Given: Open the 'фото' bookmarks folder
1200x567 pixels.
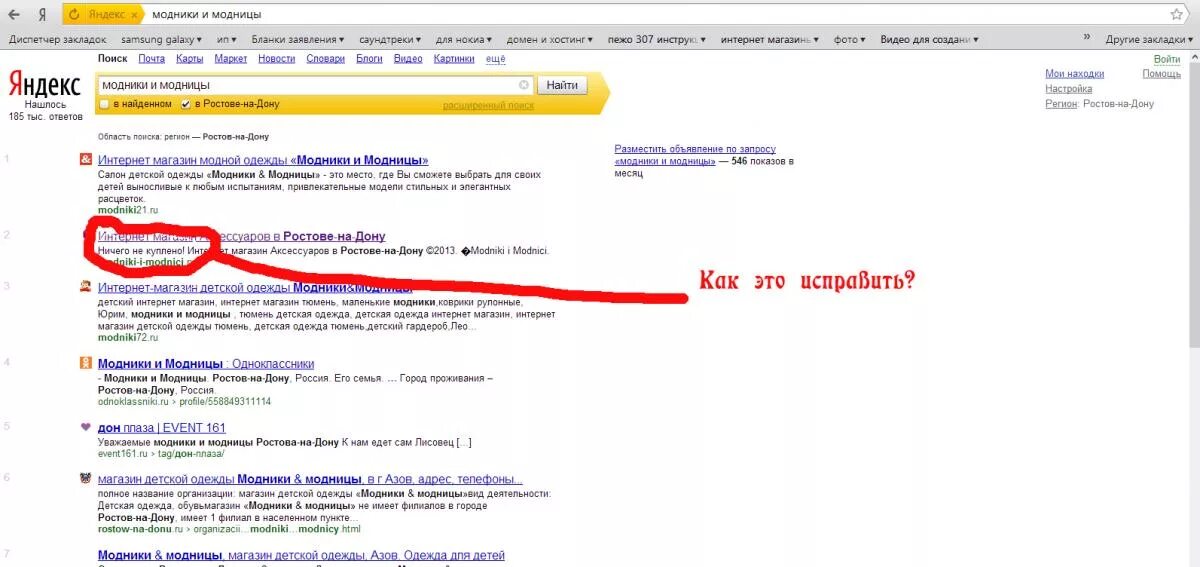Looking at the screenshot, I should [x=850, y=40].
